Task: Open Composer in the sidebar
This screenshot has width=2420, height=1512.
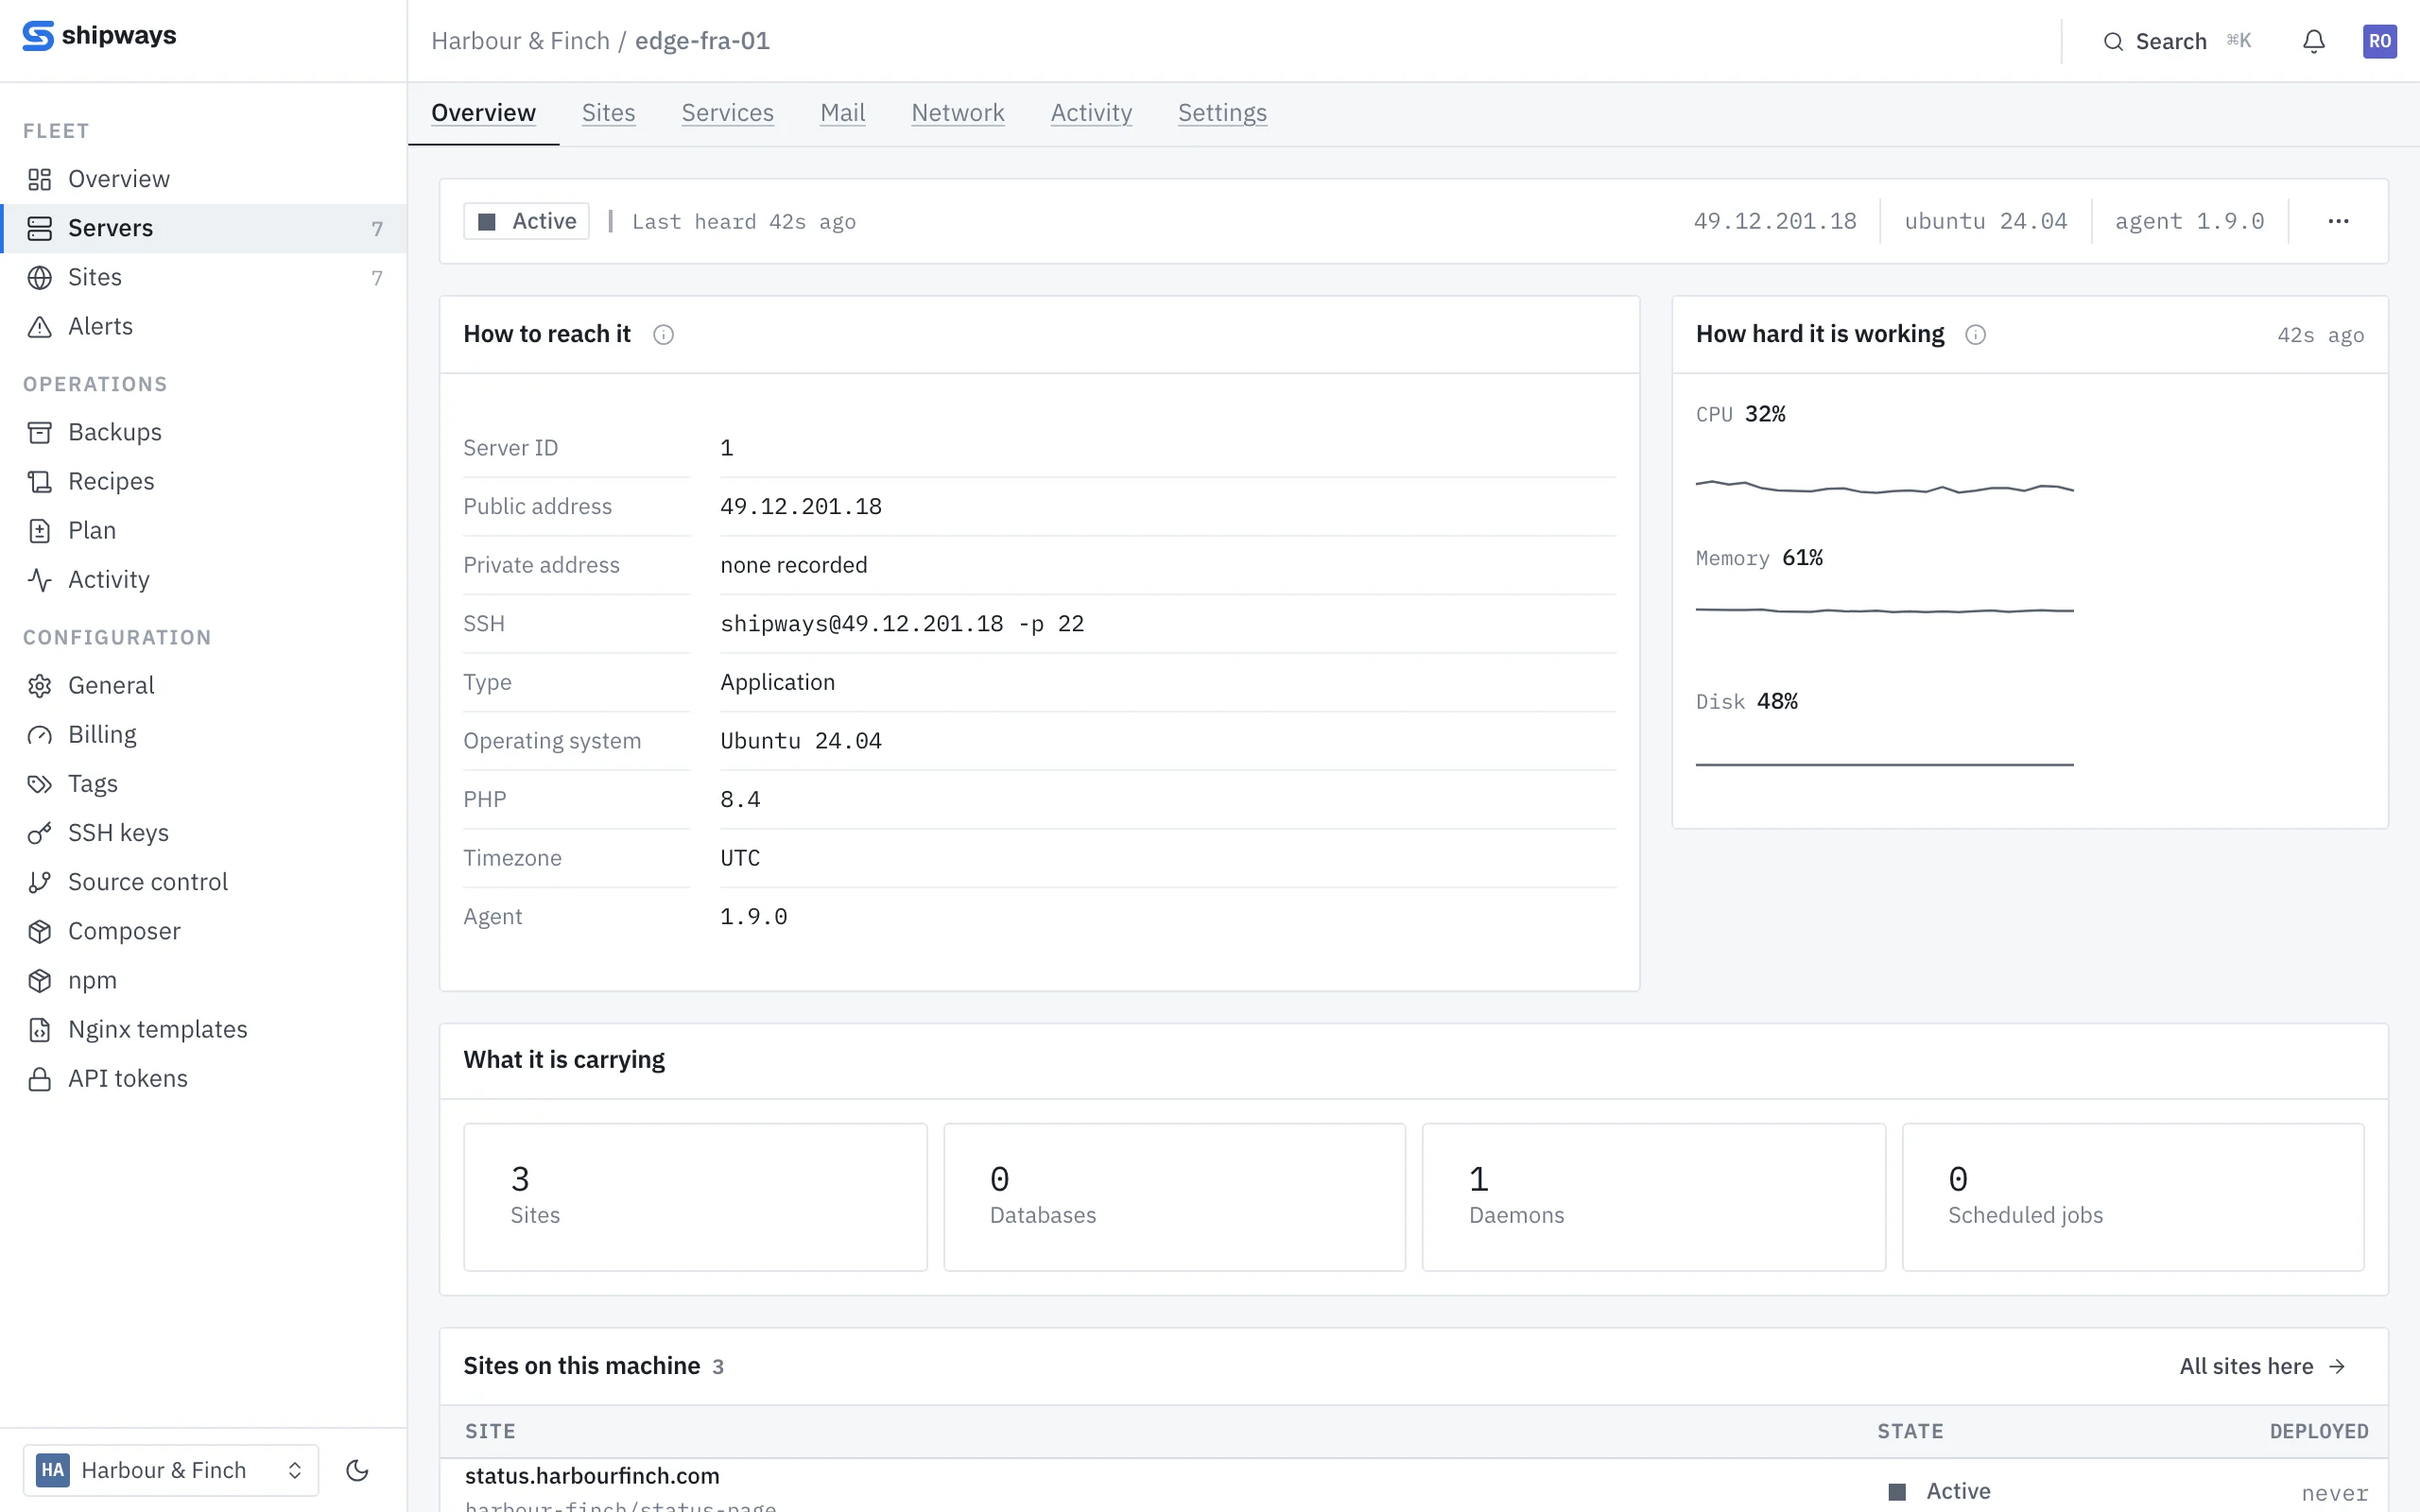Action: coord(204,930)
